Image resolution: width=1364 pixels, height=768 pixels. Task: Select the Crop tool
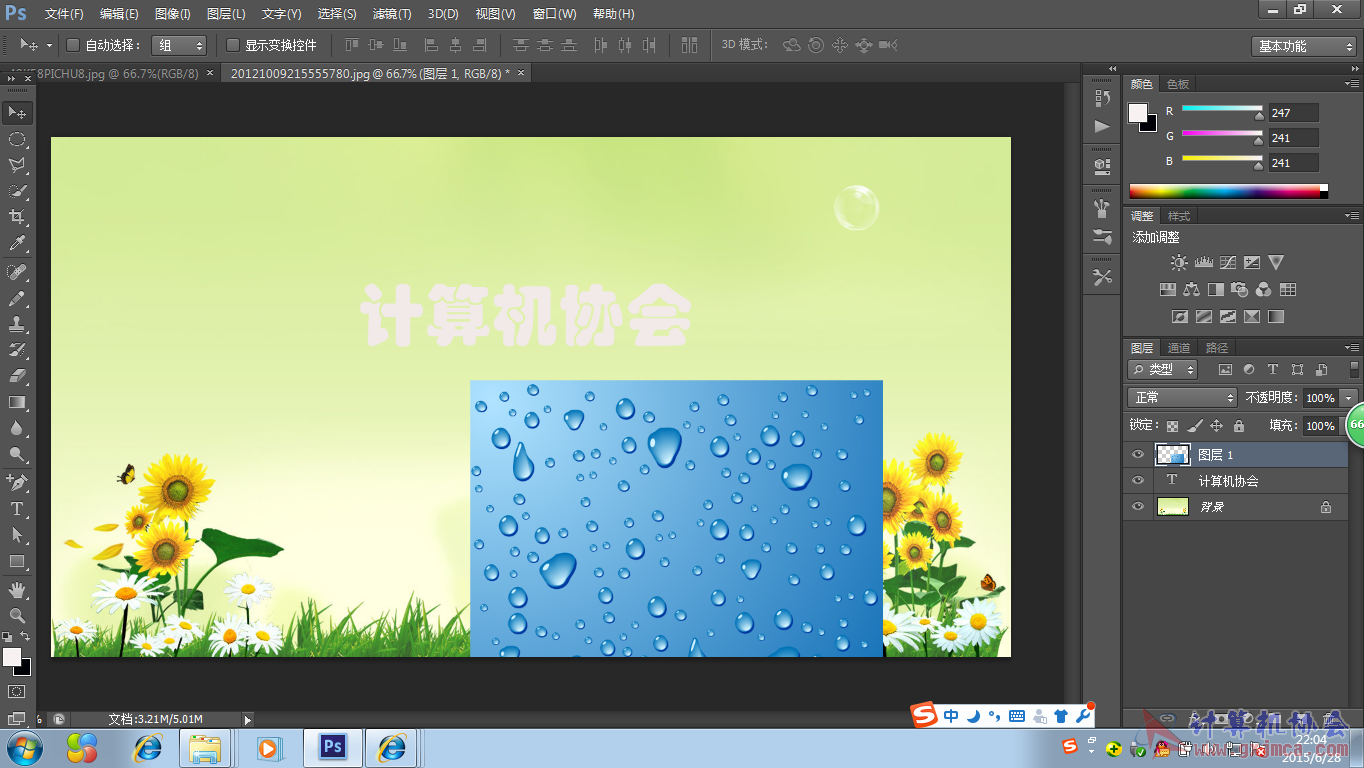[17, 217]
